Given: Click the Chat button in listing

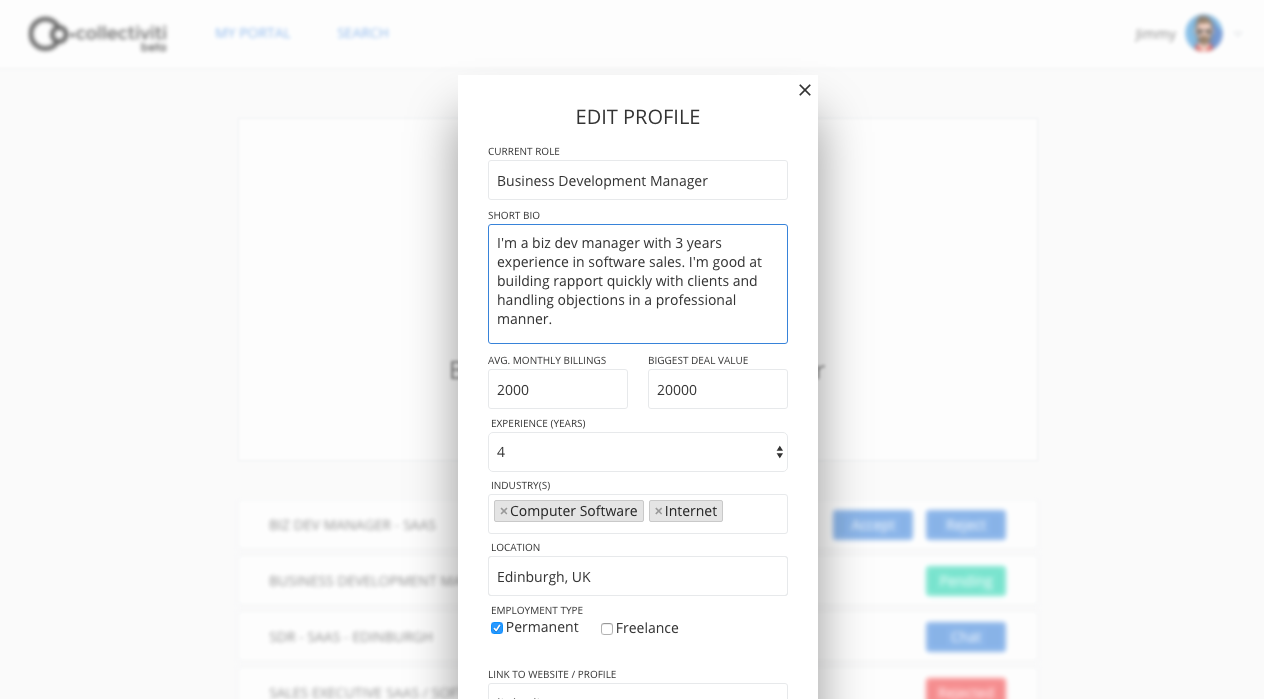Looking at the screenshot, I should [x=966, y=637].
